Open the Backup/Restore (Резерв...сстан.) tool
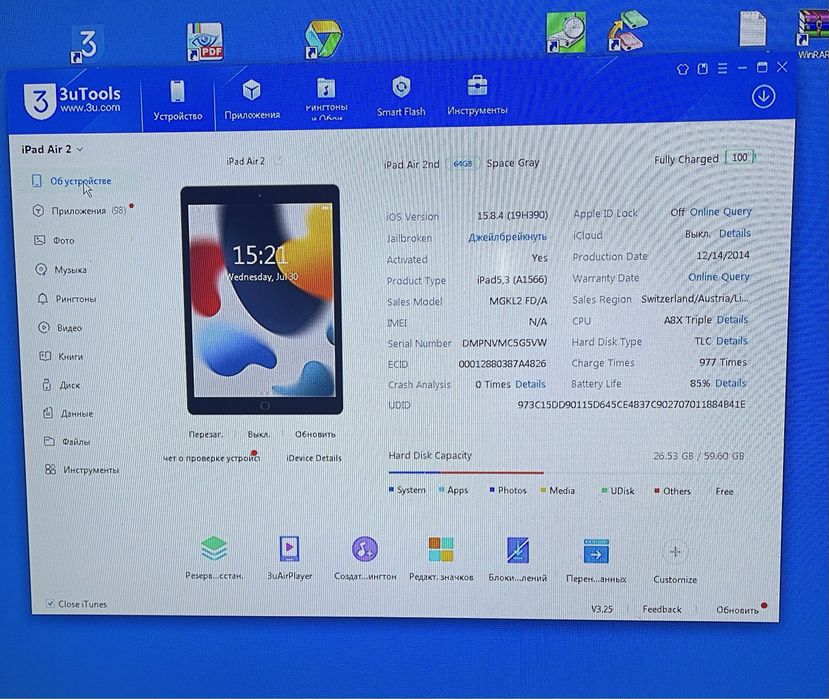This screenshot has height=699, width=829. (214, 557)
